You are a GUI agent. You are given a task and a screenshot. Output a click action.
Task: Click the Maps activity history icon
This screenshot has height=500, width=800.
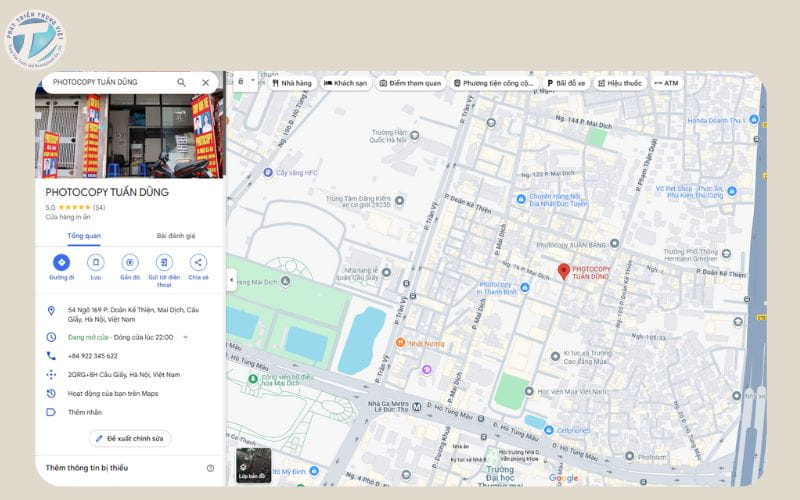(x=51, y=393)
